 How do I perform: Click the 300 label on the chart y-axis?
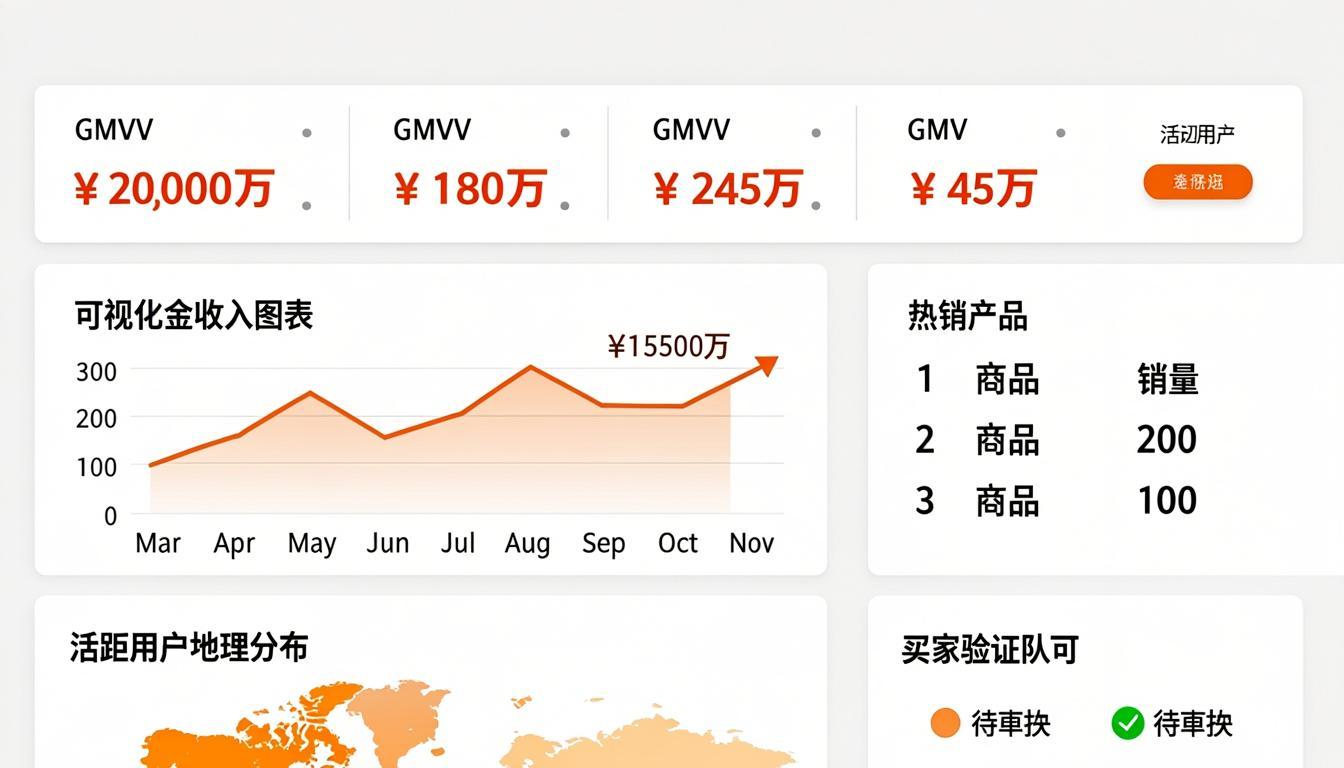tap(96, 371)
